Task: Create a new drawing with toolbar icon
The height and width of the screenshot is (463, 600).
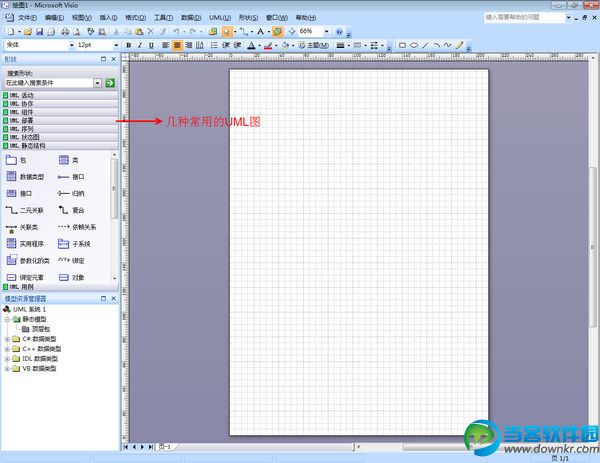Action: click(11, 32)
